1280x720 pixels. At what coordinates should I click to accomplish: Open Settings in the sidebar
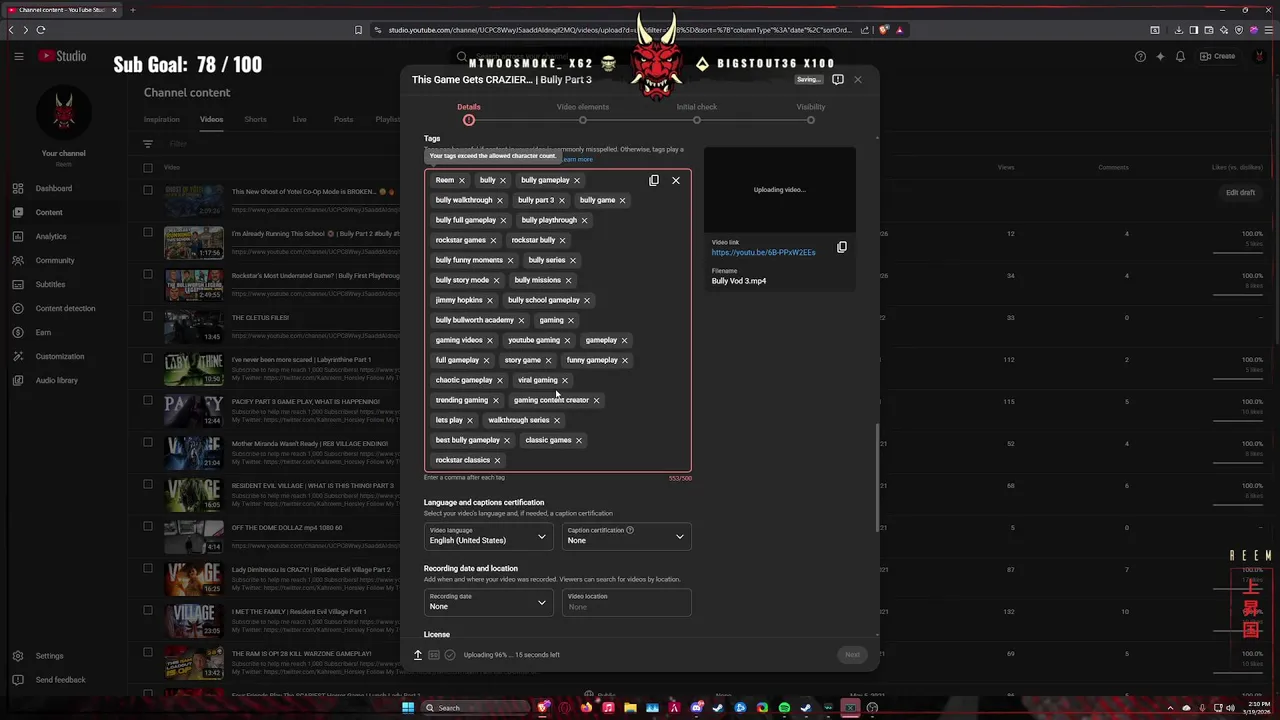coord(64,656)
